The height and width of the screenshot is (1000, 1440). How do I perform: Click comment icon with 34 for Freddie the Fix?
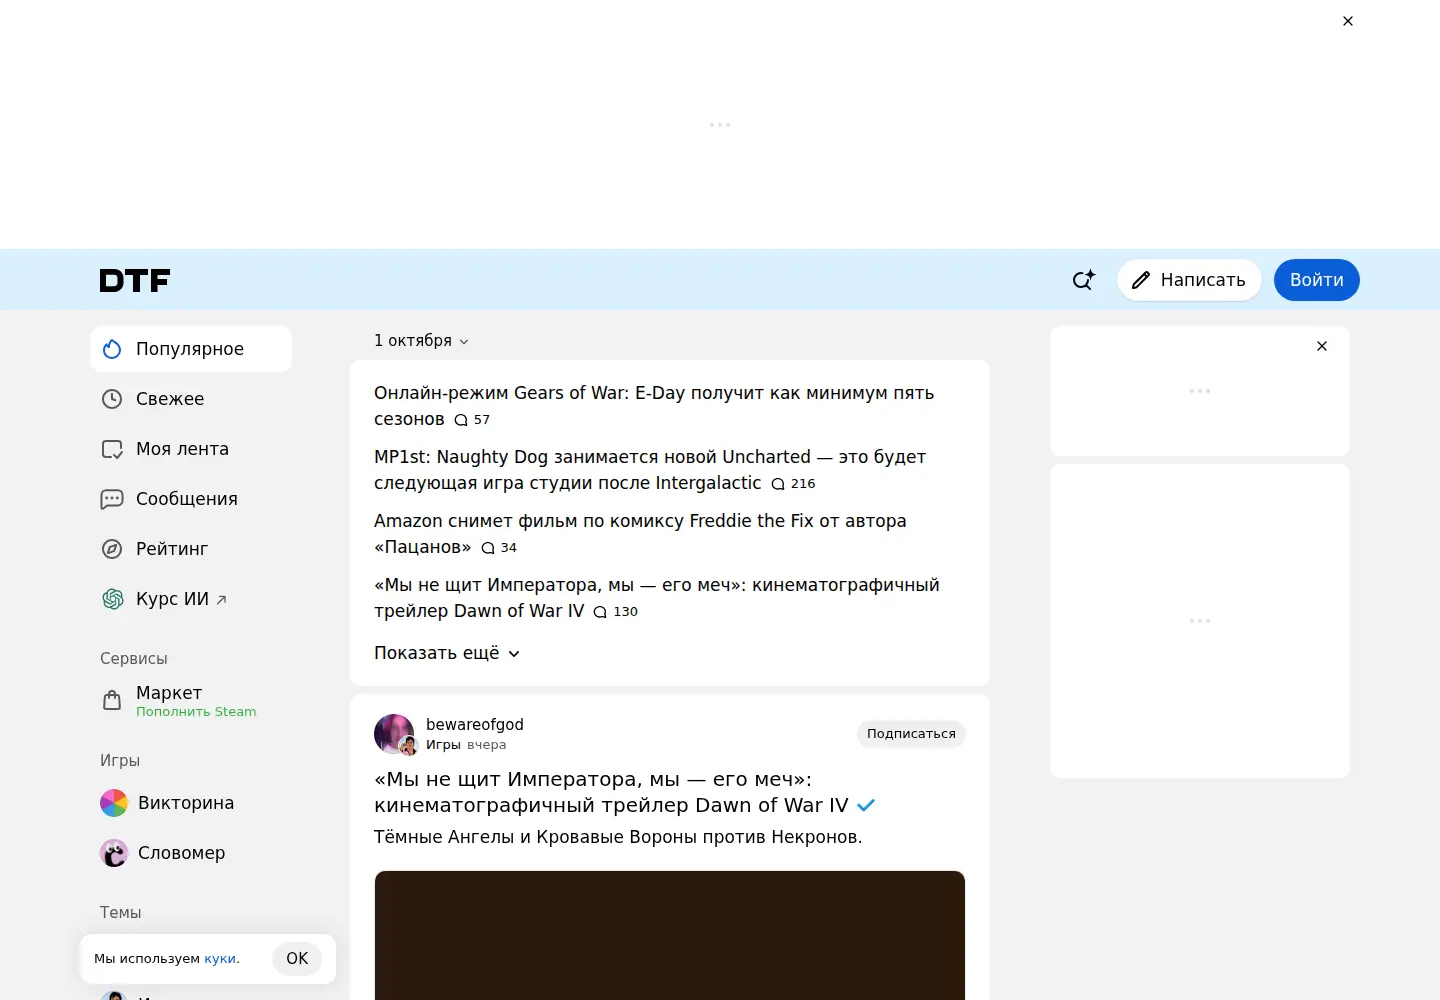[488, 548]
